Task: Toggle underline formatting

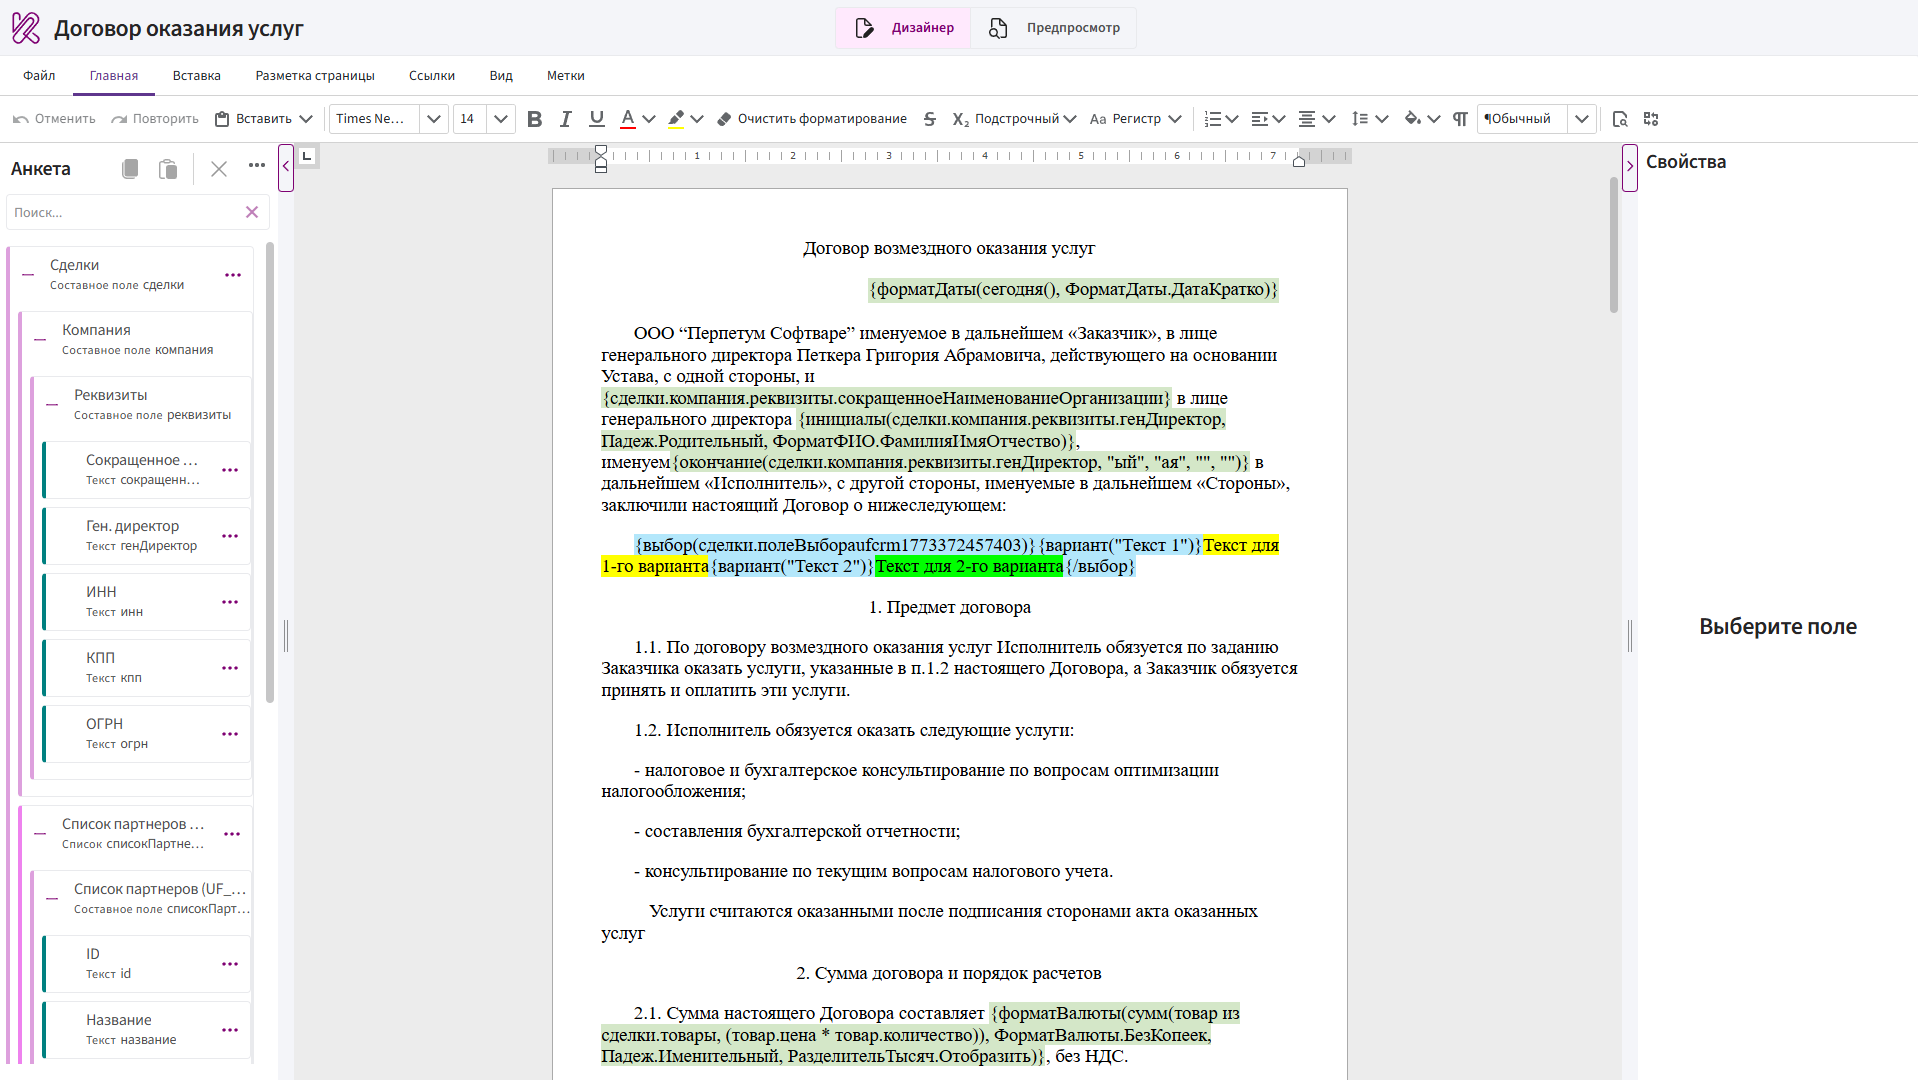Action: (x=597, y=119)
